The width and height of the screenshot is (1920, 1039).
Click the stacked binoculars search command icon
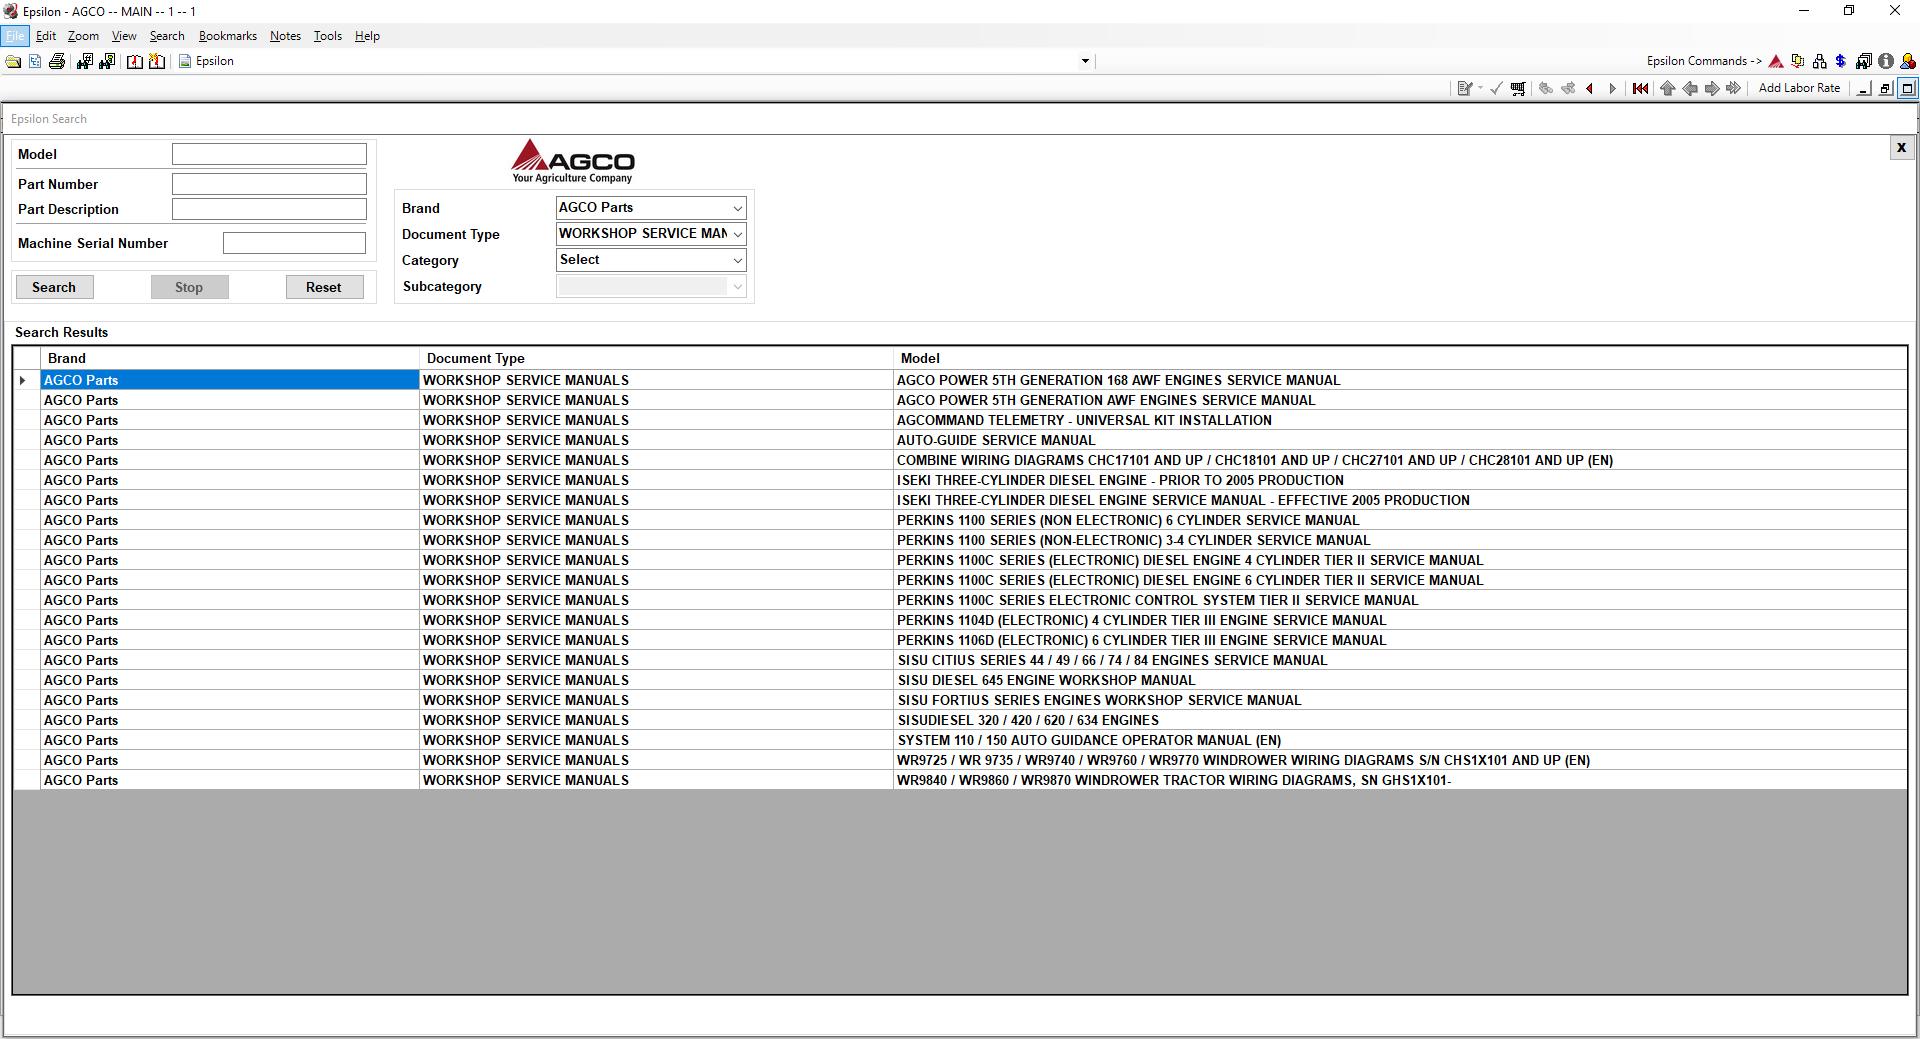(x=1863, y=61)
